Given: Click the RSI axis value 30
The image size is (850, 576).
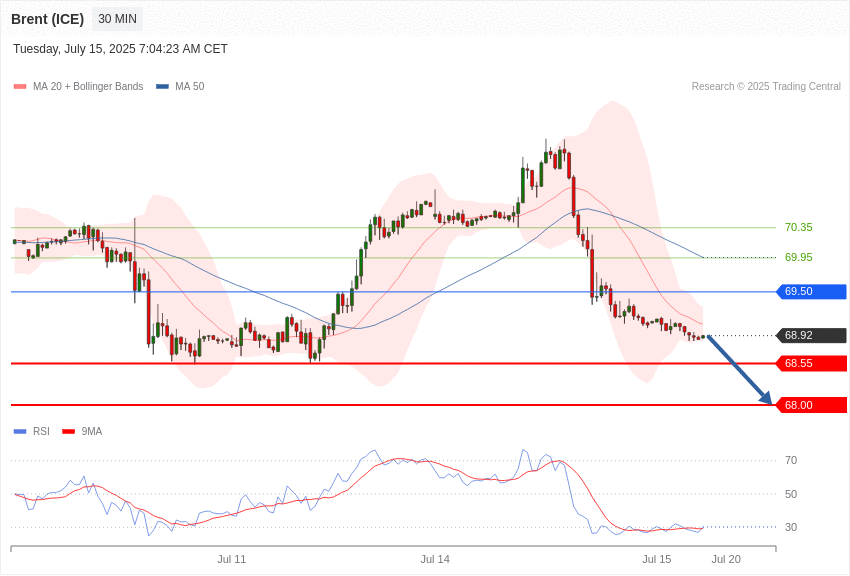Looking at the screenshot, I should coord(791,527).
